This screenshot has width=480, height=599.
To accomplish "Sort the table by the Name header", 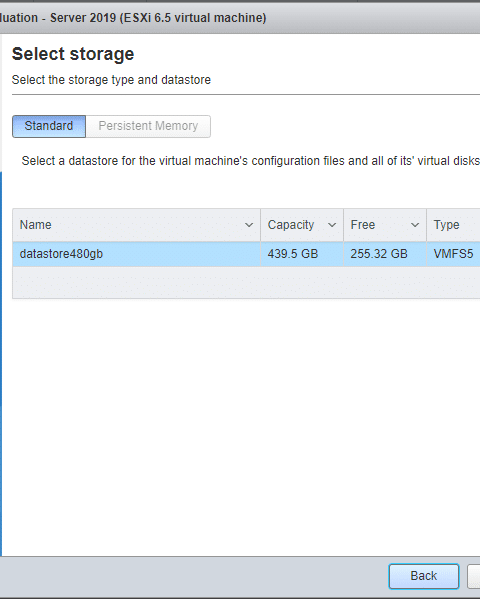I will pos(36,225).
